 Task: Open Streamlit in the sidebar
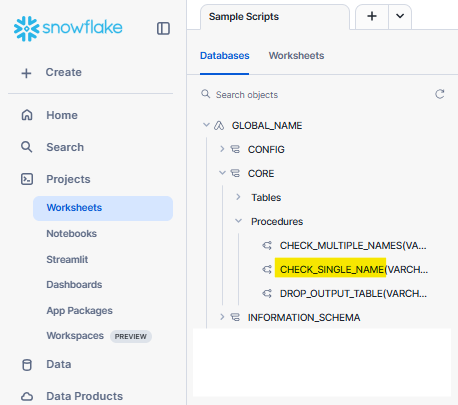point(67,259)
